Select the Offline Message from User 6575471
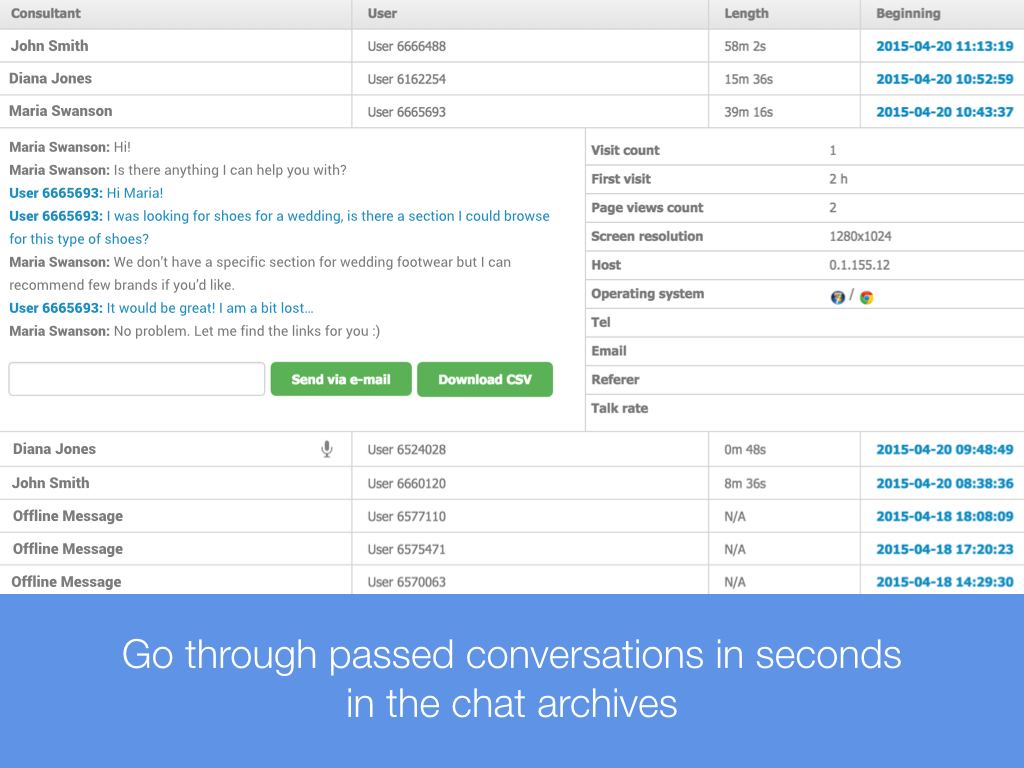The height and width of the screenshot is (768, 1024). [68, 549]
